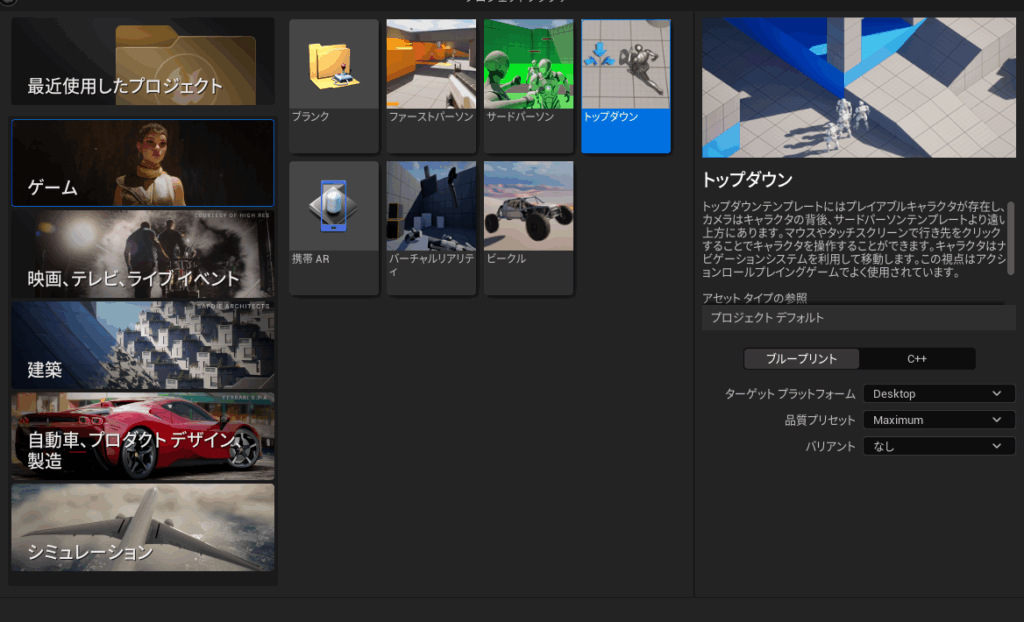Click the トップダウン preview image

click(x=858, y=88)
